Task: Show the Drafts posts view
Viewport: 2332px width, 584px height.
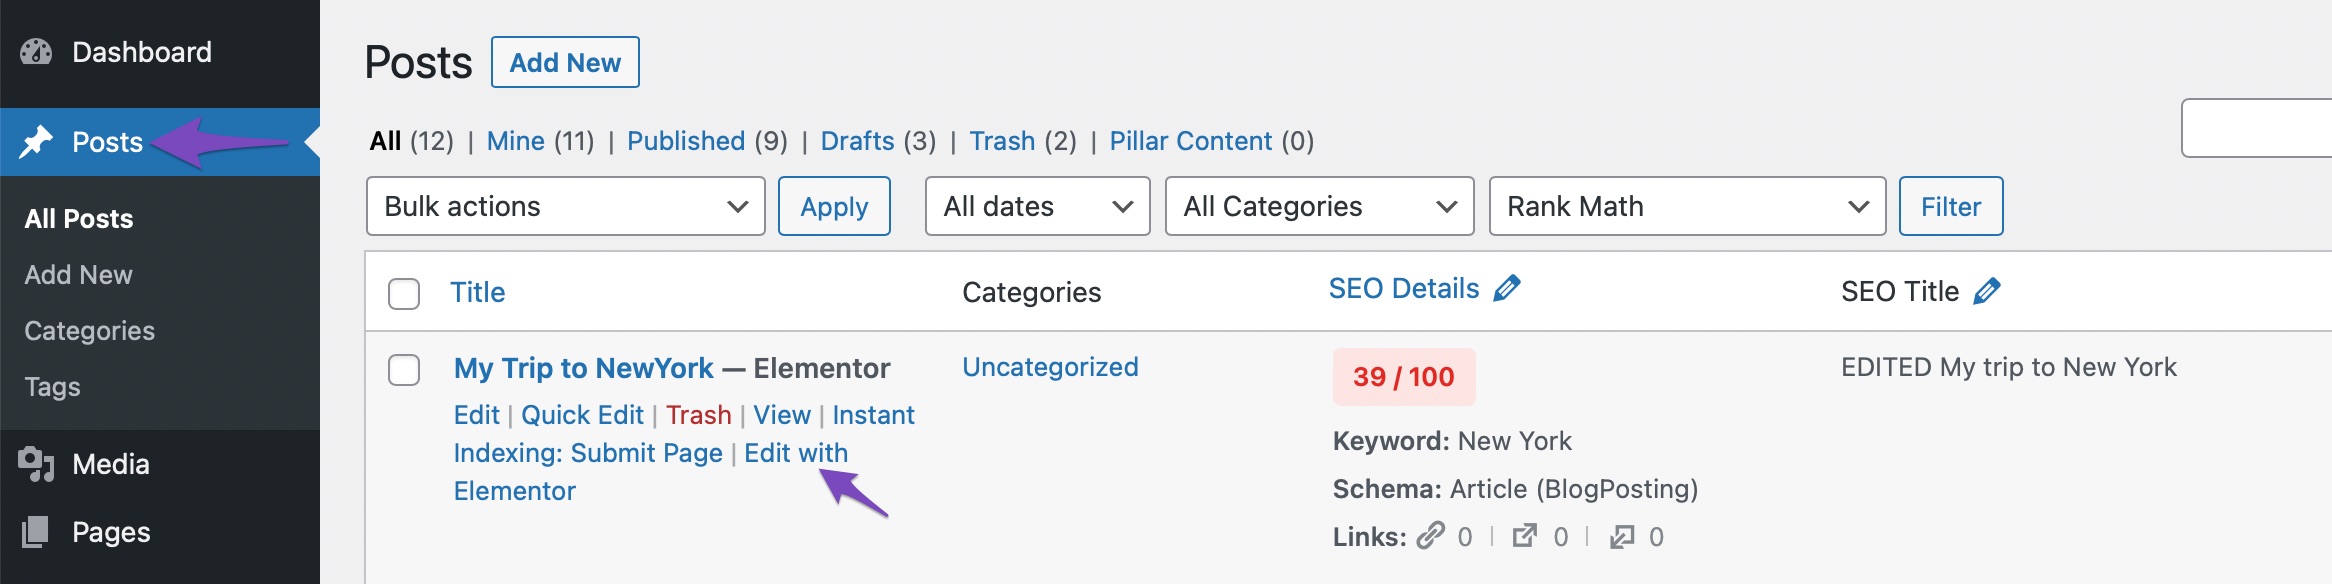Action: click(x=857, y=141)
